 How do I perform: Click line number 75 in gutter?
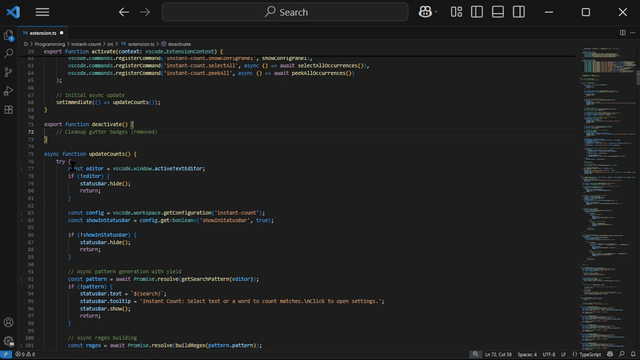pyautogui.click(x=31, y=154)
